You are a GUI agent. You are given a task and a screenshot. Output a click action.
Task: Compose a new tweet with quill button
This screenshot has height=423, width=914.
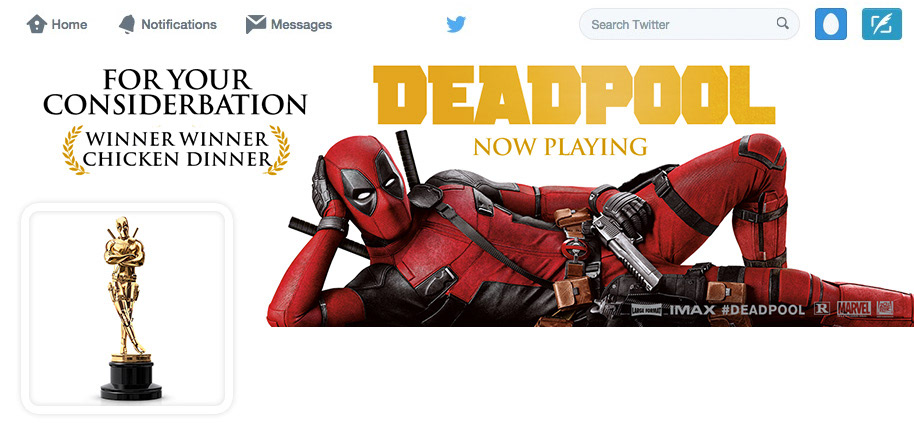click(881, 24)
